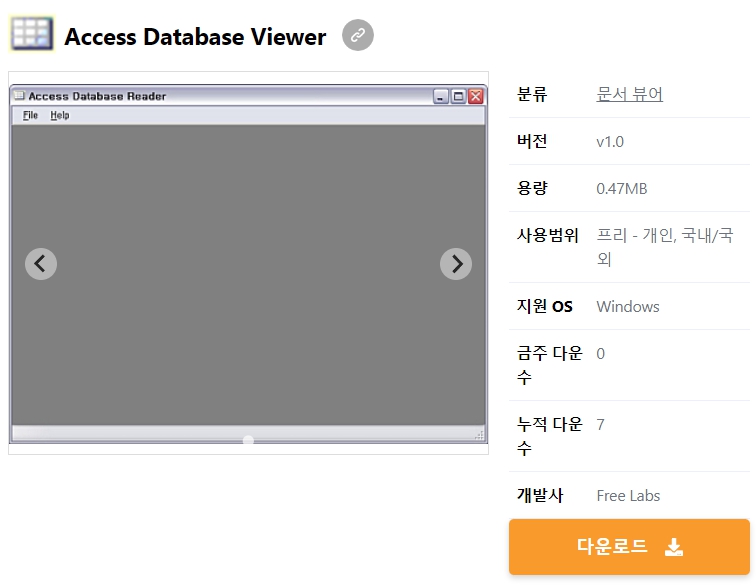Click the Access Database Viewer title

(x=195, y=37)
